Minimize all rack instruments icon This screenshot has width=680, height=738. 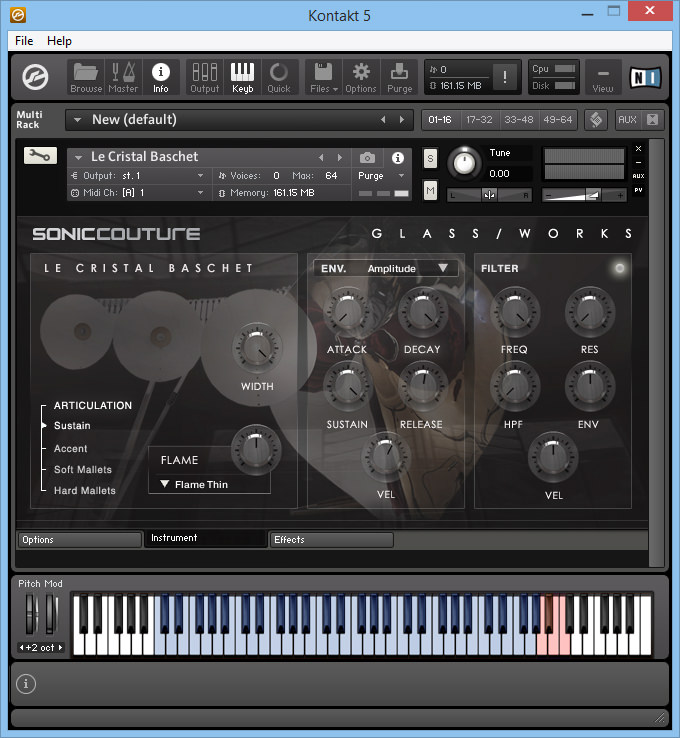pos(652,120)
